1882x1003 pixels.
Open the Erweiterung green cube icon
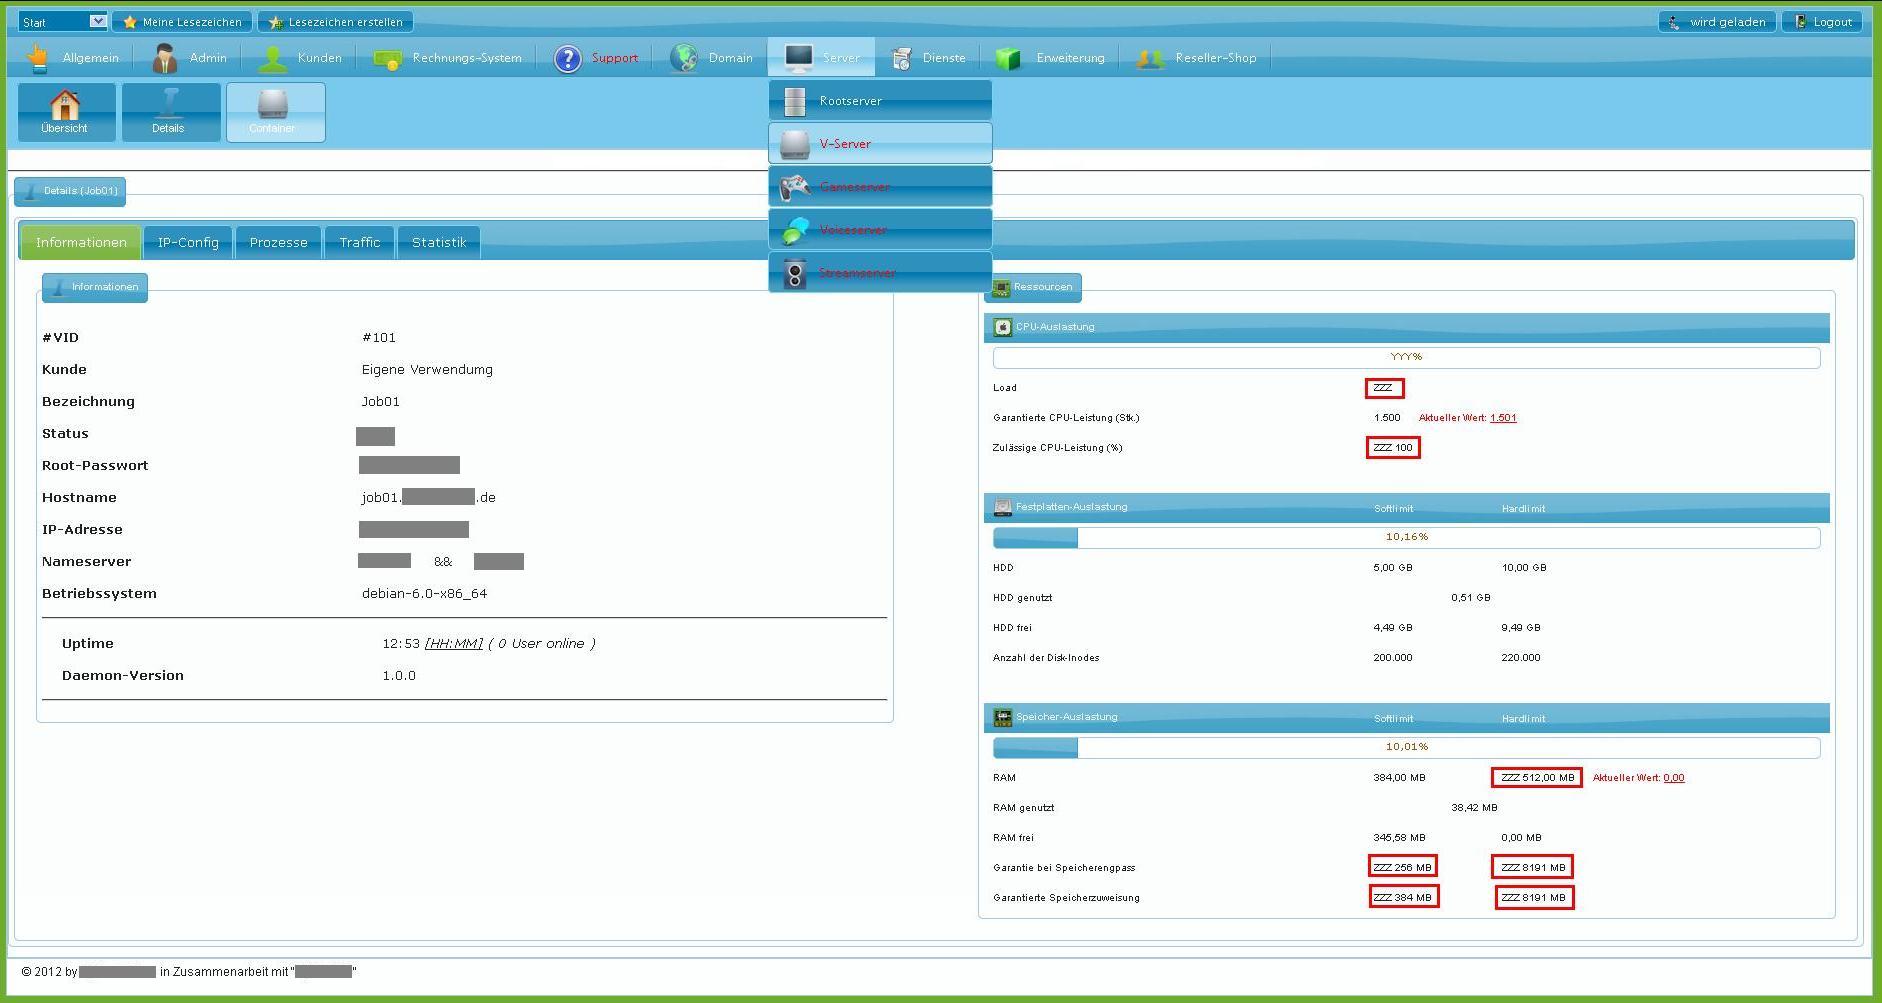(1008, 59)
